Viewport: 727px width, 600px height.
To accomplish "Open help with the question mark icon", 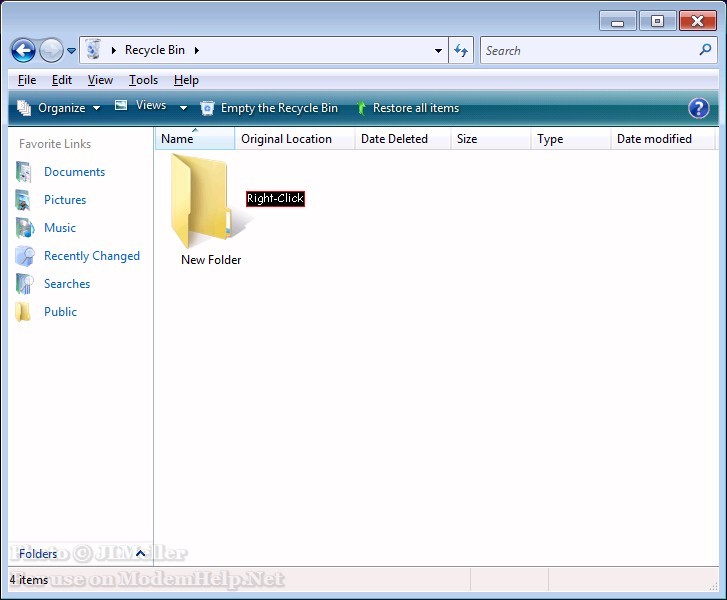I will coord(699,109).
